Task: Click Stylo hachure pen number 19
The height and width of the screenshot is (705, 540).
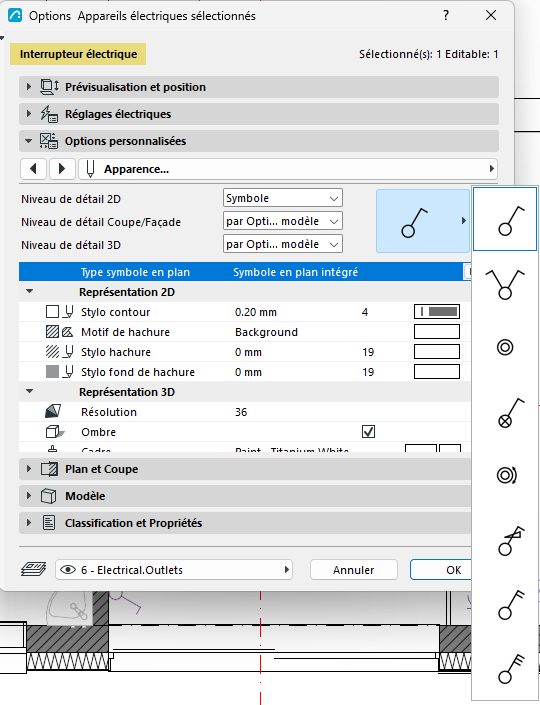Action: coord(368,352)
